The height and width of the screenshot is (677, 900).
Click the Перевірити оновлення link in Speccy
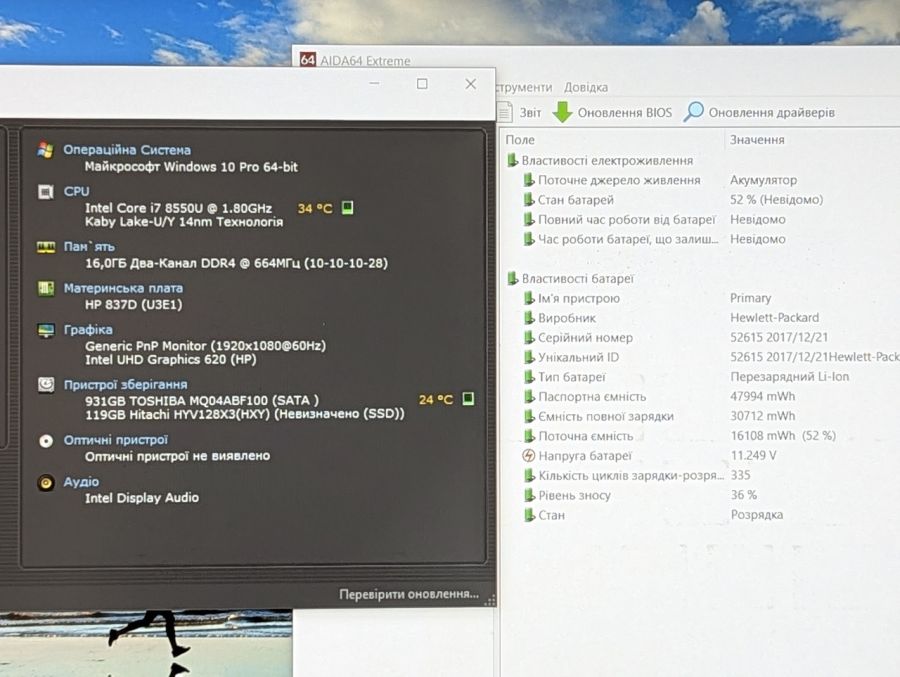pyautogui.click(x=409, y=594)
